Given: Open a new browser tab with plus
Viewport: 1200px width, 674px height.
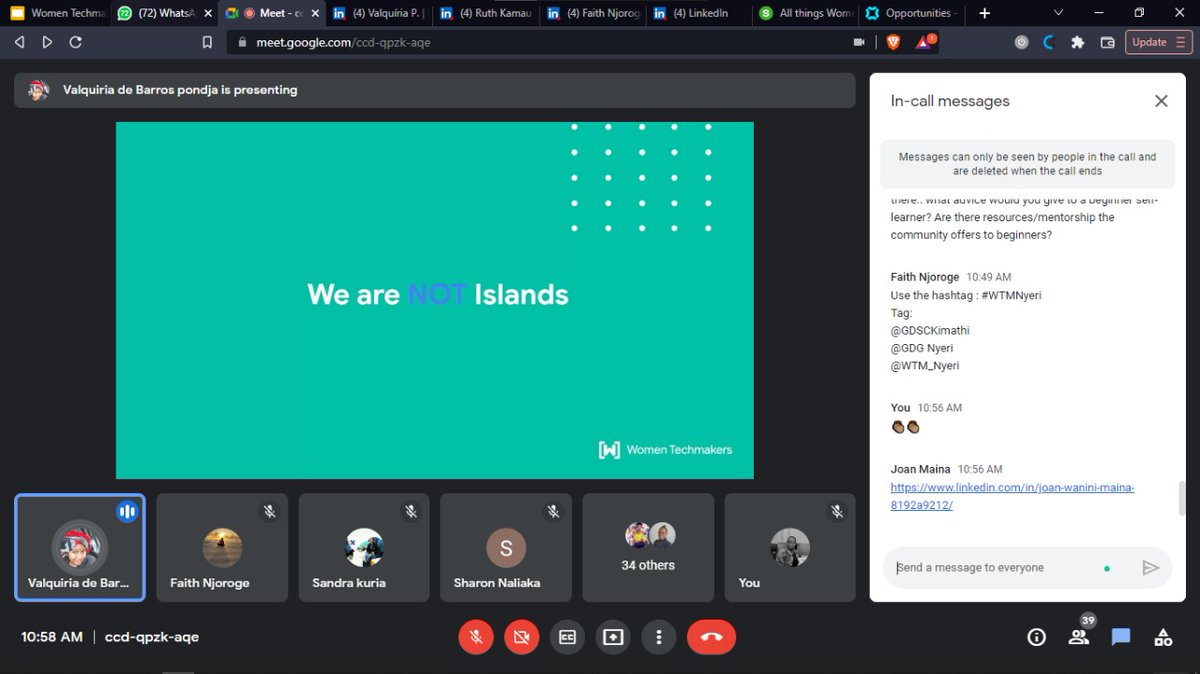Looking at the screenshot, I should [x=984, y=13].
